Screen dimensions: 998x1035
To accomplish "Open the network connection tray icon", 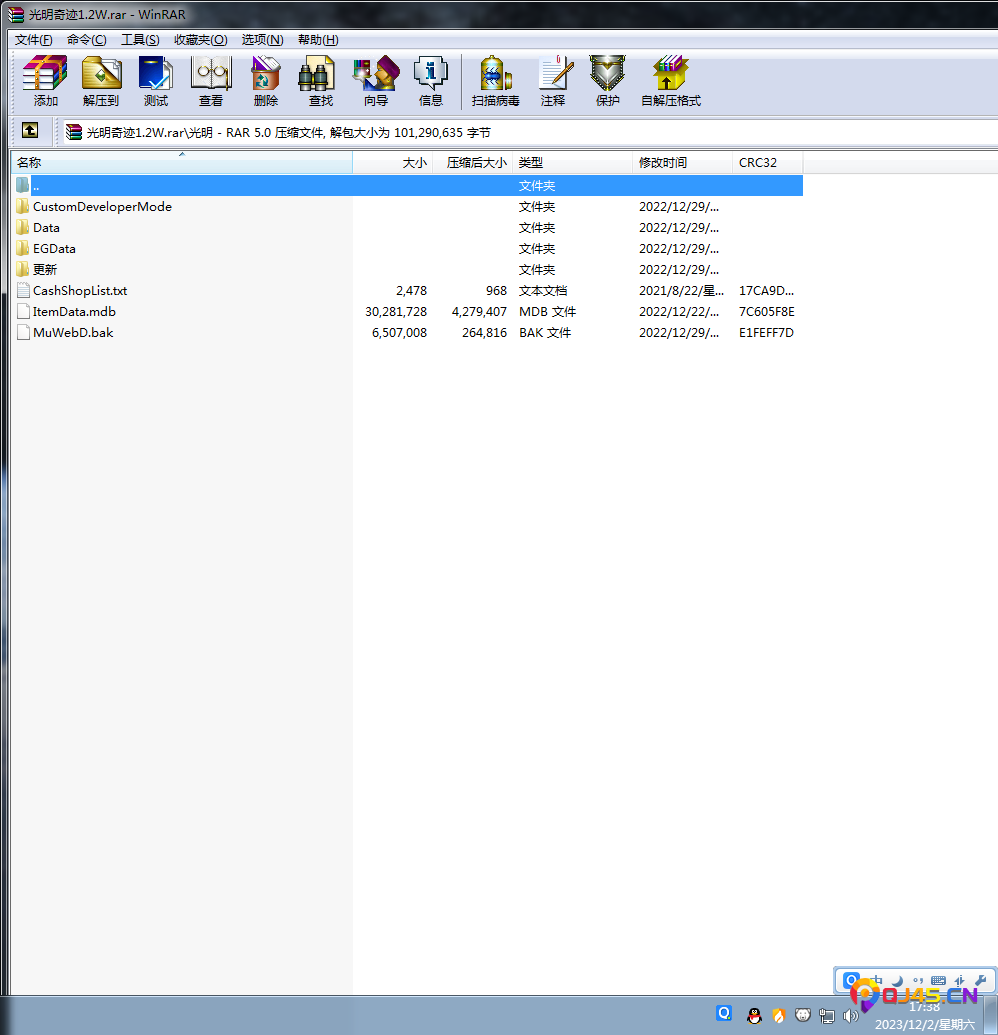I will click(x=826, y=1016).
